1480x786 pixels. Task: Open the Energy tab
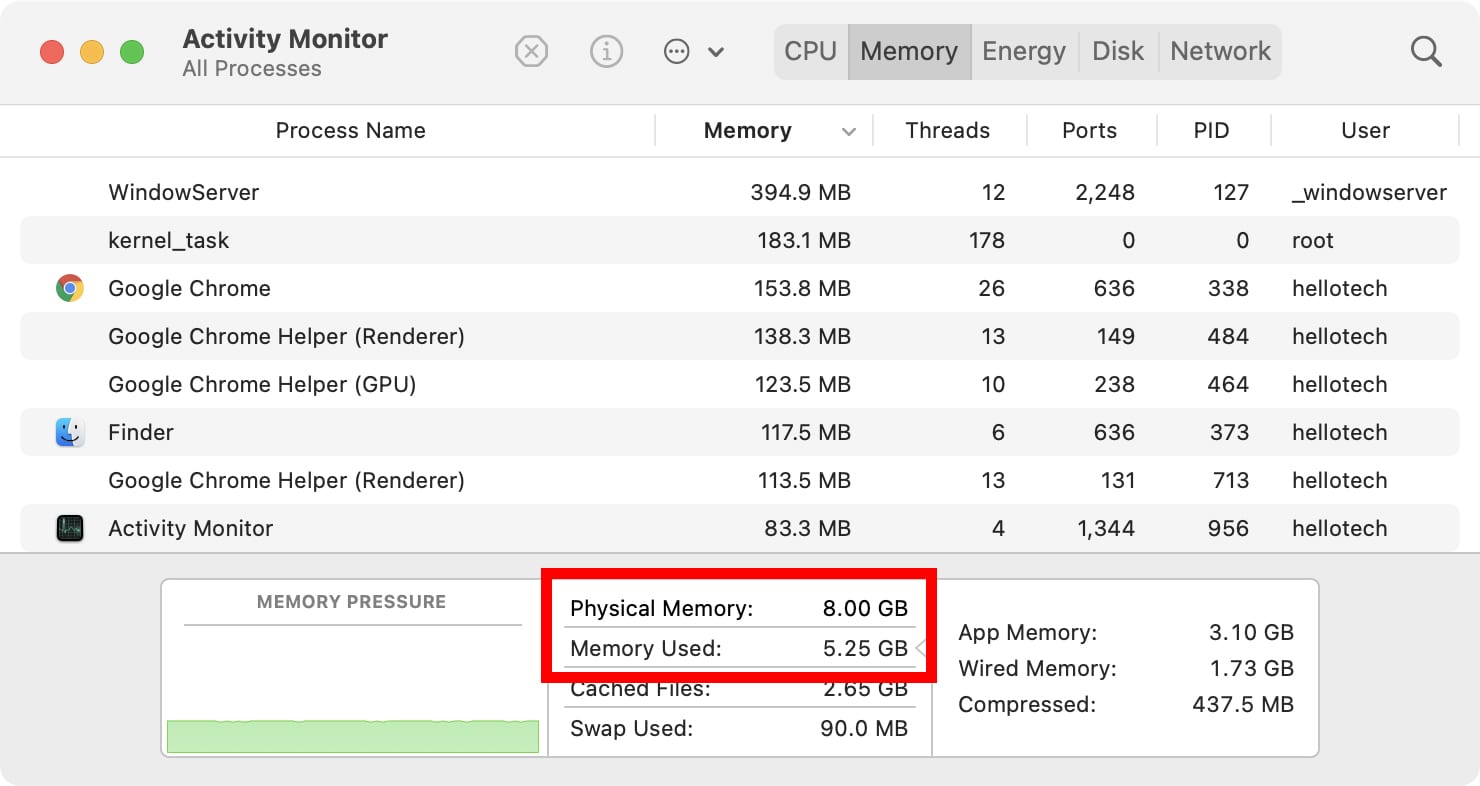(x=1023, y=51)
